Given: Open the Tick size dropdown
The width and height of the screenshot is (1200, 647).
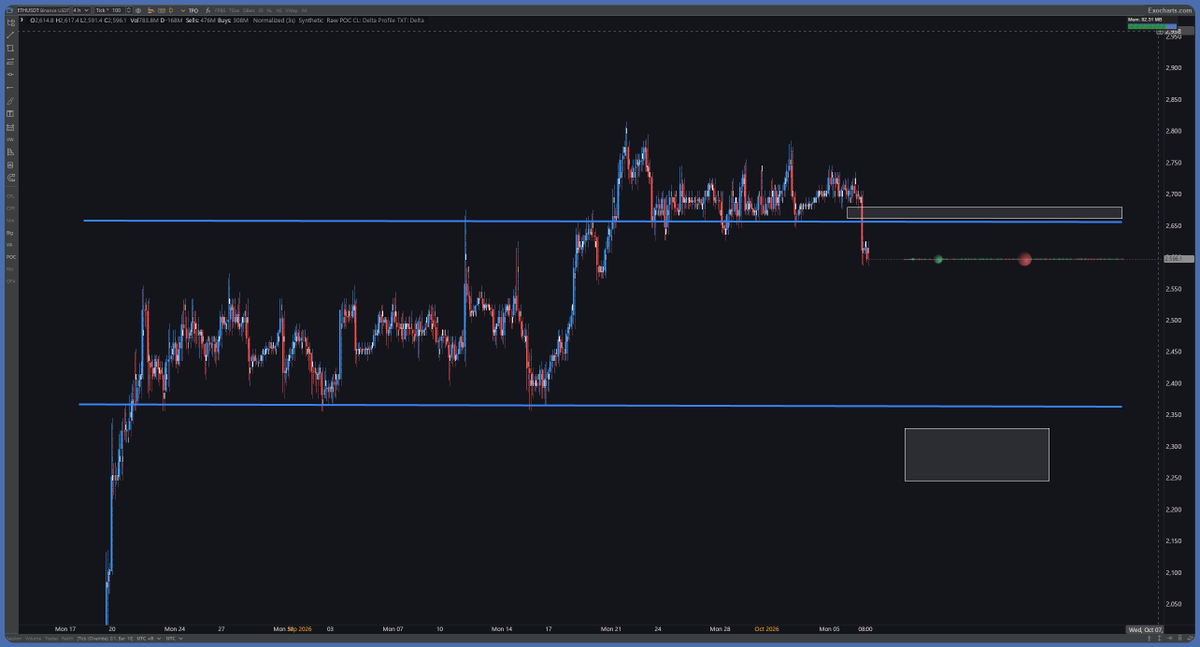Looking at the screenshot, I should 103,10.
